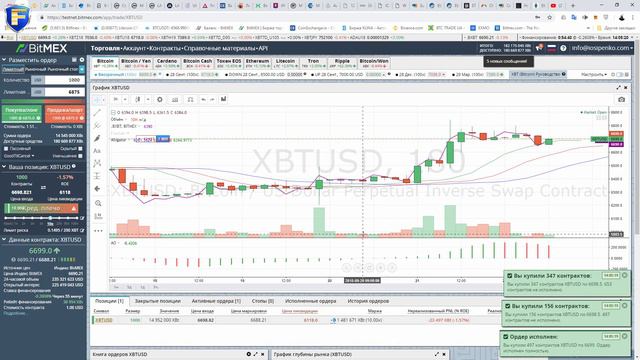Open the order type dropdown arrow
640x360 pixels.
[82, 69]
